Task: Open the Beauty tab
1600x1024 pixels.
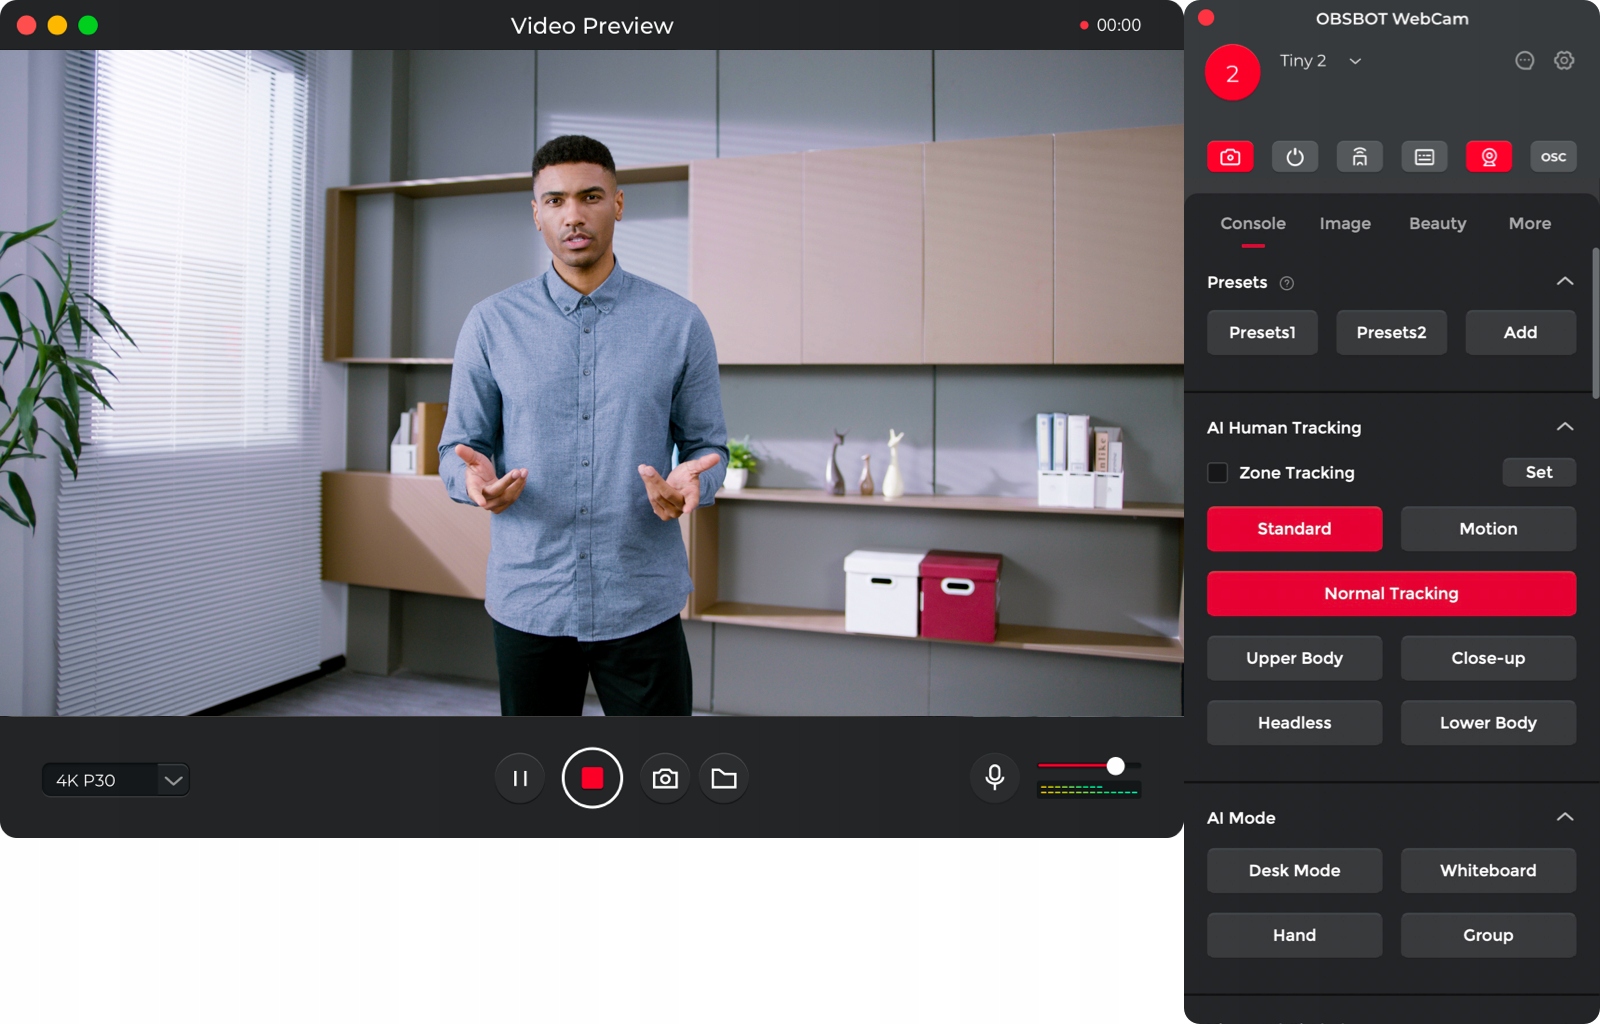Action: click(1437, 224)
